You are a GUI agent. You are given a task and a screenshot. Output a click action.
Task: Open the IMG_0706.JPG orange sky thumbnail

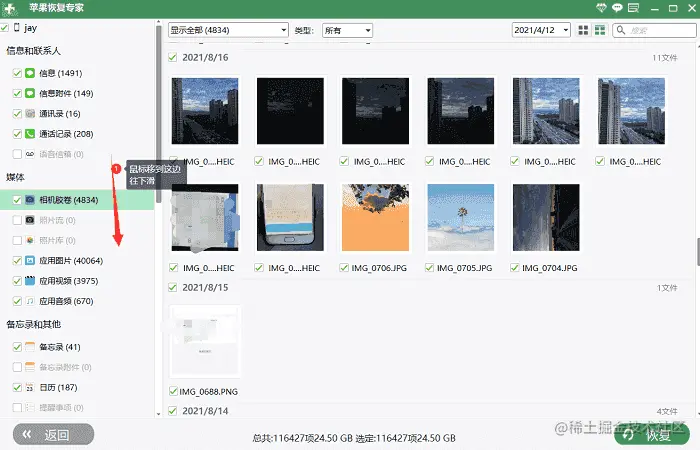[375, 217]
